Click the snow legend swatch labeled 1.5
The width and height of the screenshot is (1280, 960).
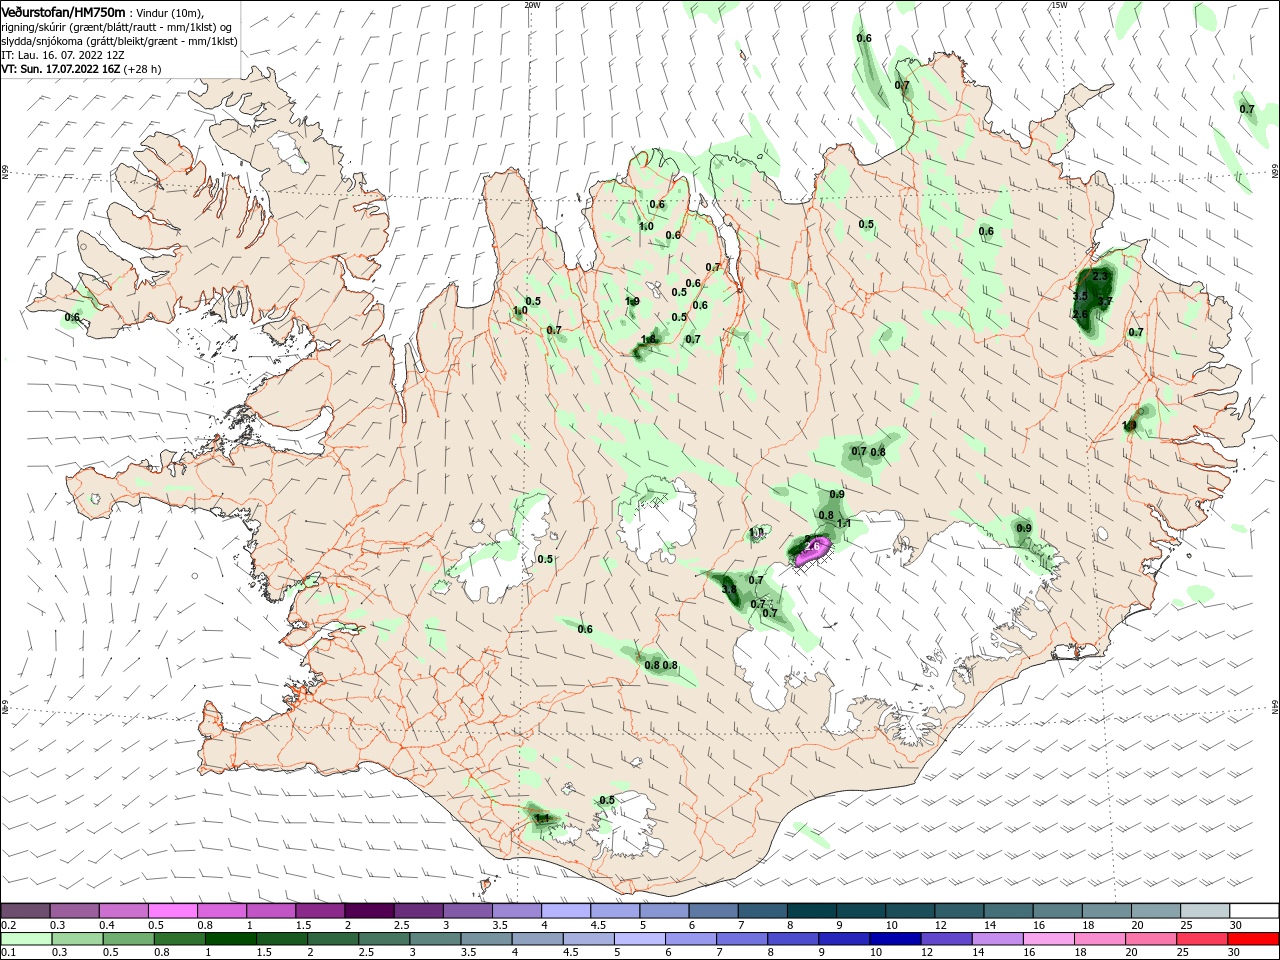coord(320,911)
